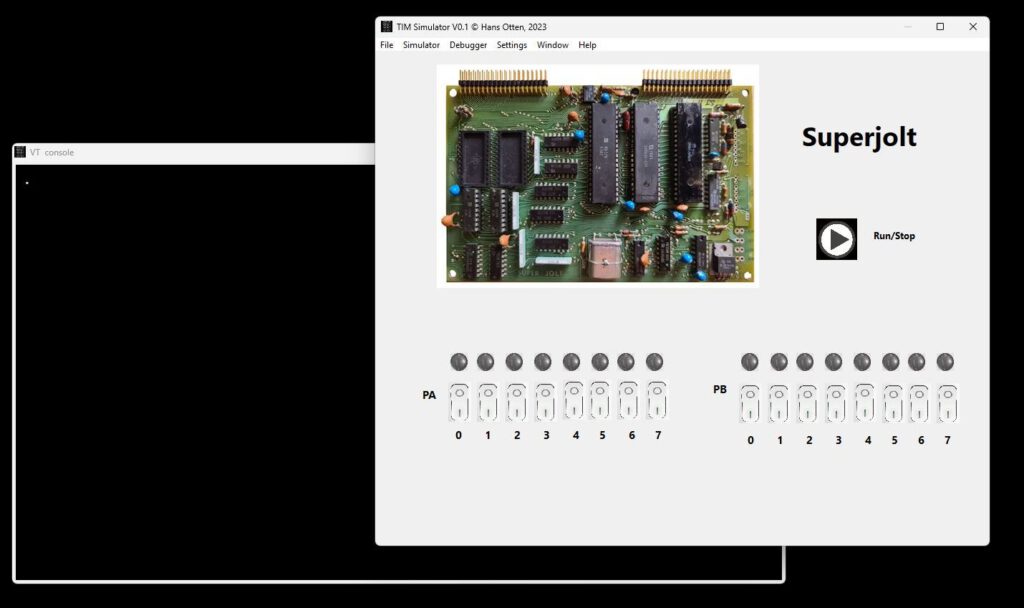Click the PB LED above switch 4
This screenshot has height=608, width=1024.
pyautogui.click(x=862, y=362)
